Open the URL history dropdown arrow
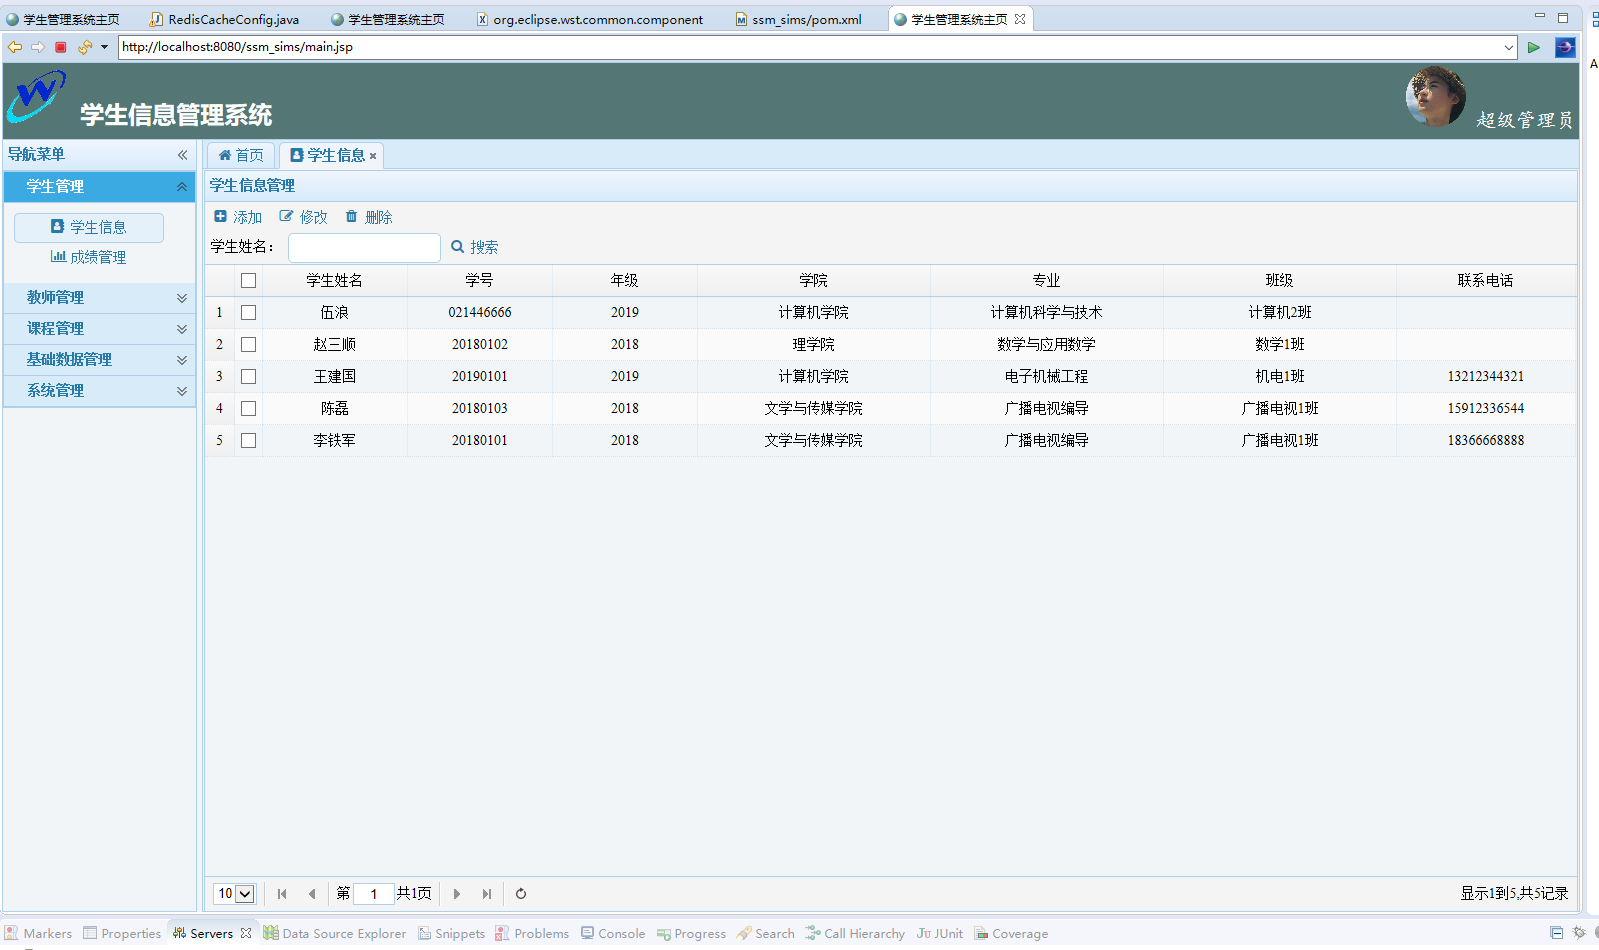Image resolution: width=1599 pixels, height=950 pixels. click(1509, 47)
